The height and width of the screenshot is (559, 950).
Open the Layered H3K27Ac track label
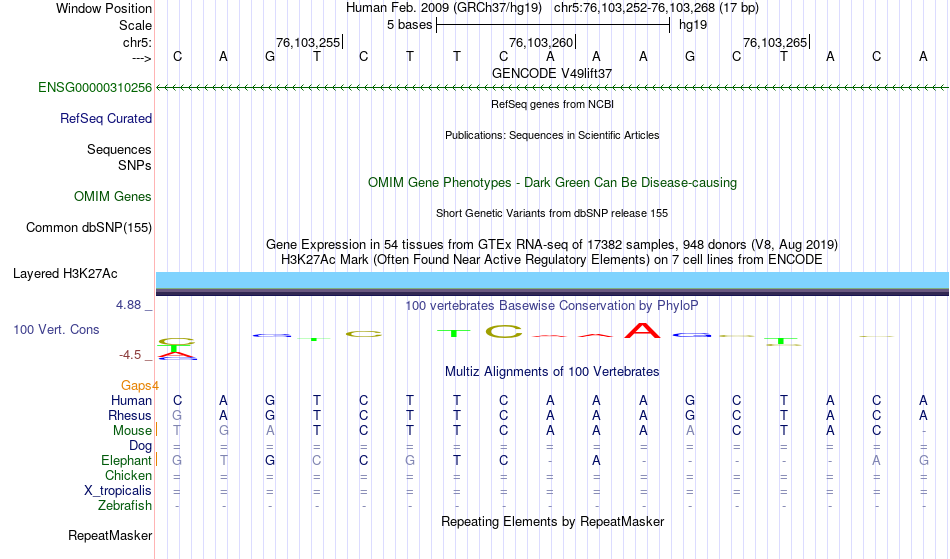[65, 274]
